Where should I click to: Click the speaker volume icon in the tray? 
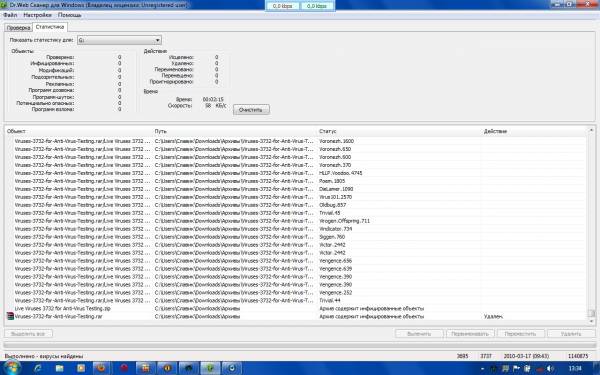pos(549,368)
